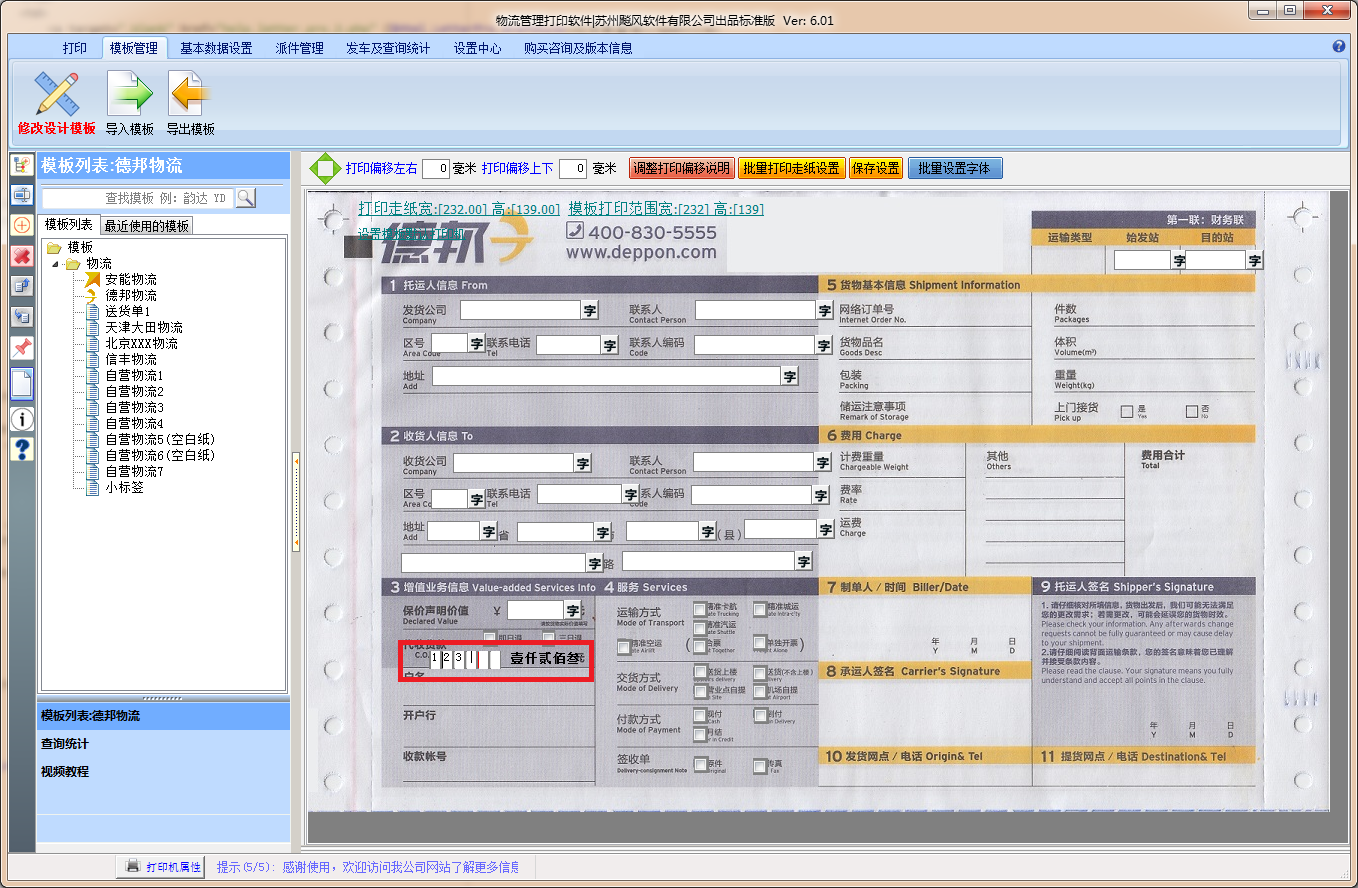Click the 导入模板 green arrow icon

(130, 94)
